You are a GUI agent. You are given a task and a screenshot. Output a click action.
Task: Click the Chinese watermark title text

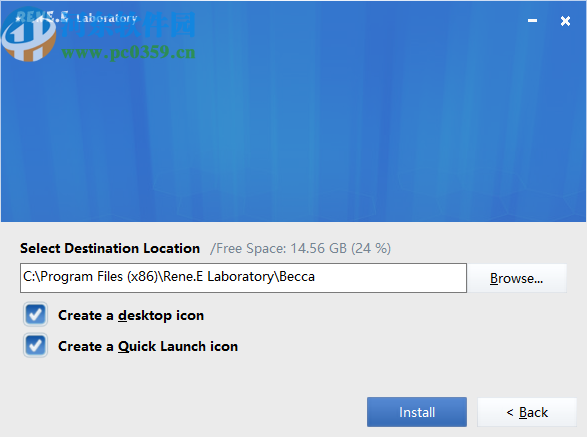point(128,25)
